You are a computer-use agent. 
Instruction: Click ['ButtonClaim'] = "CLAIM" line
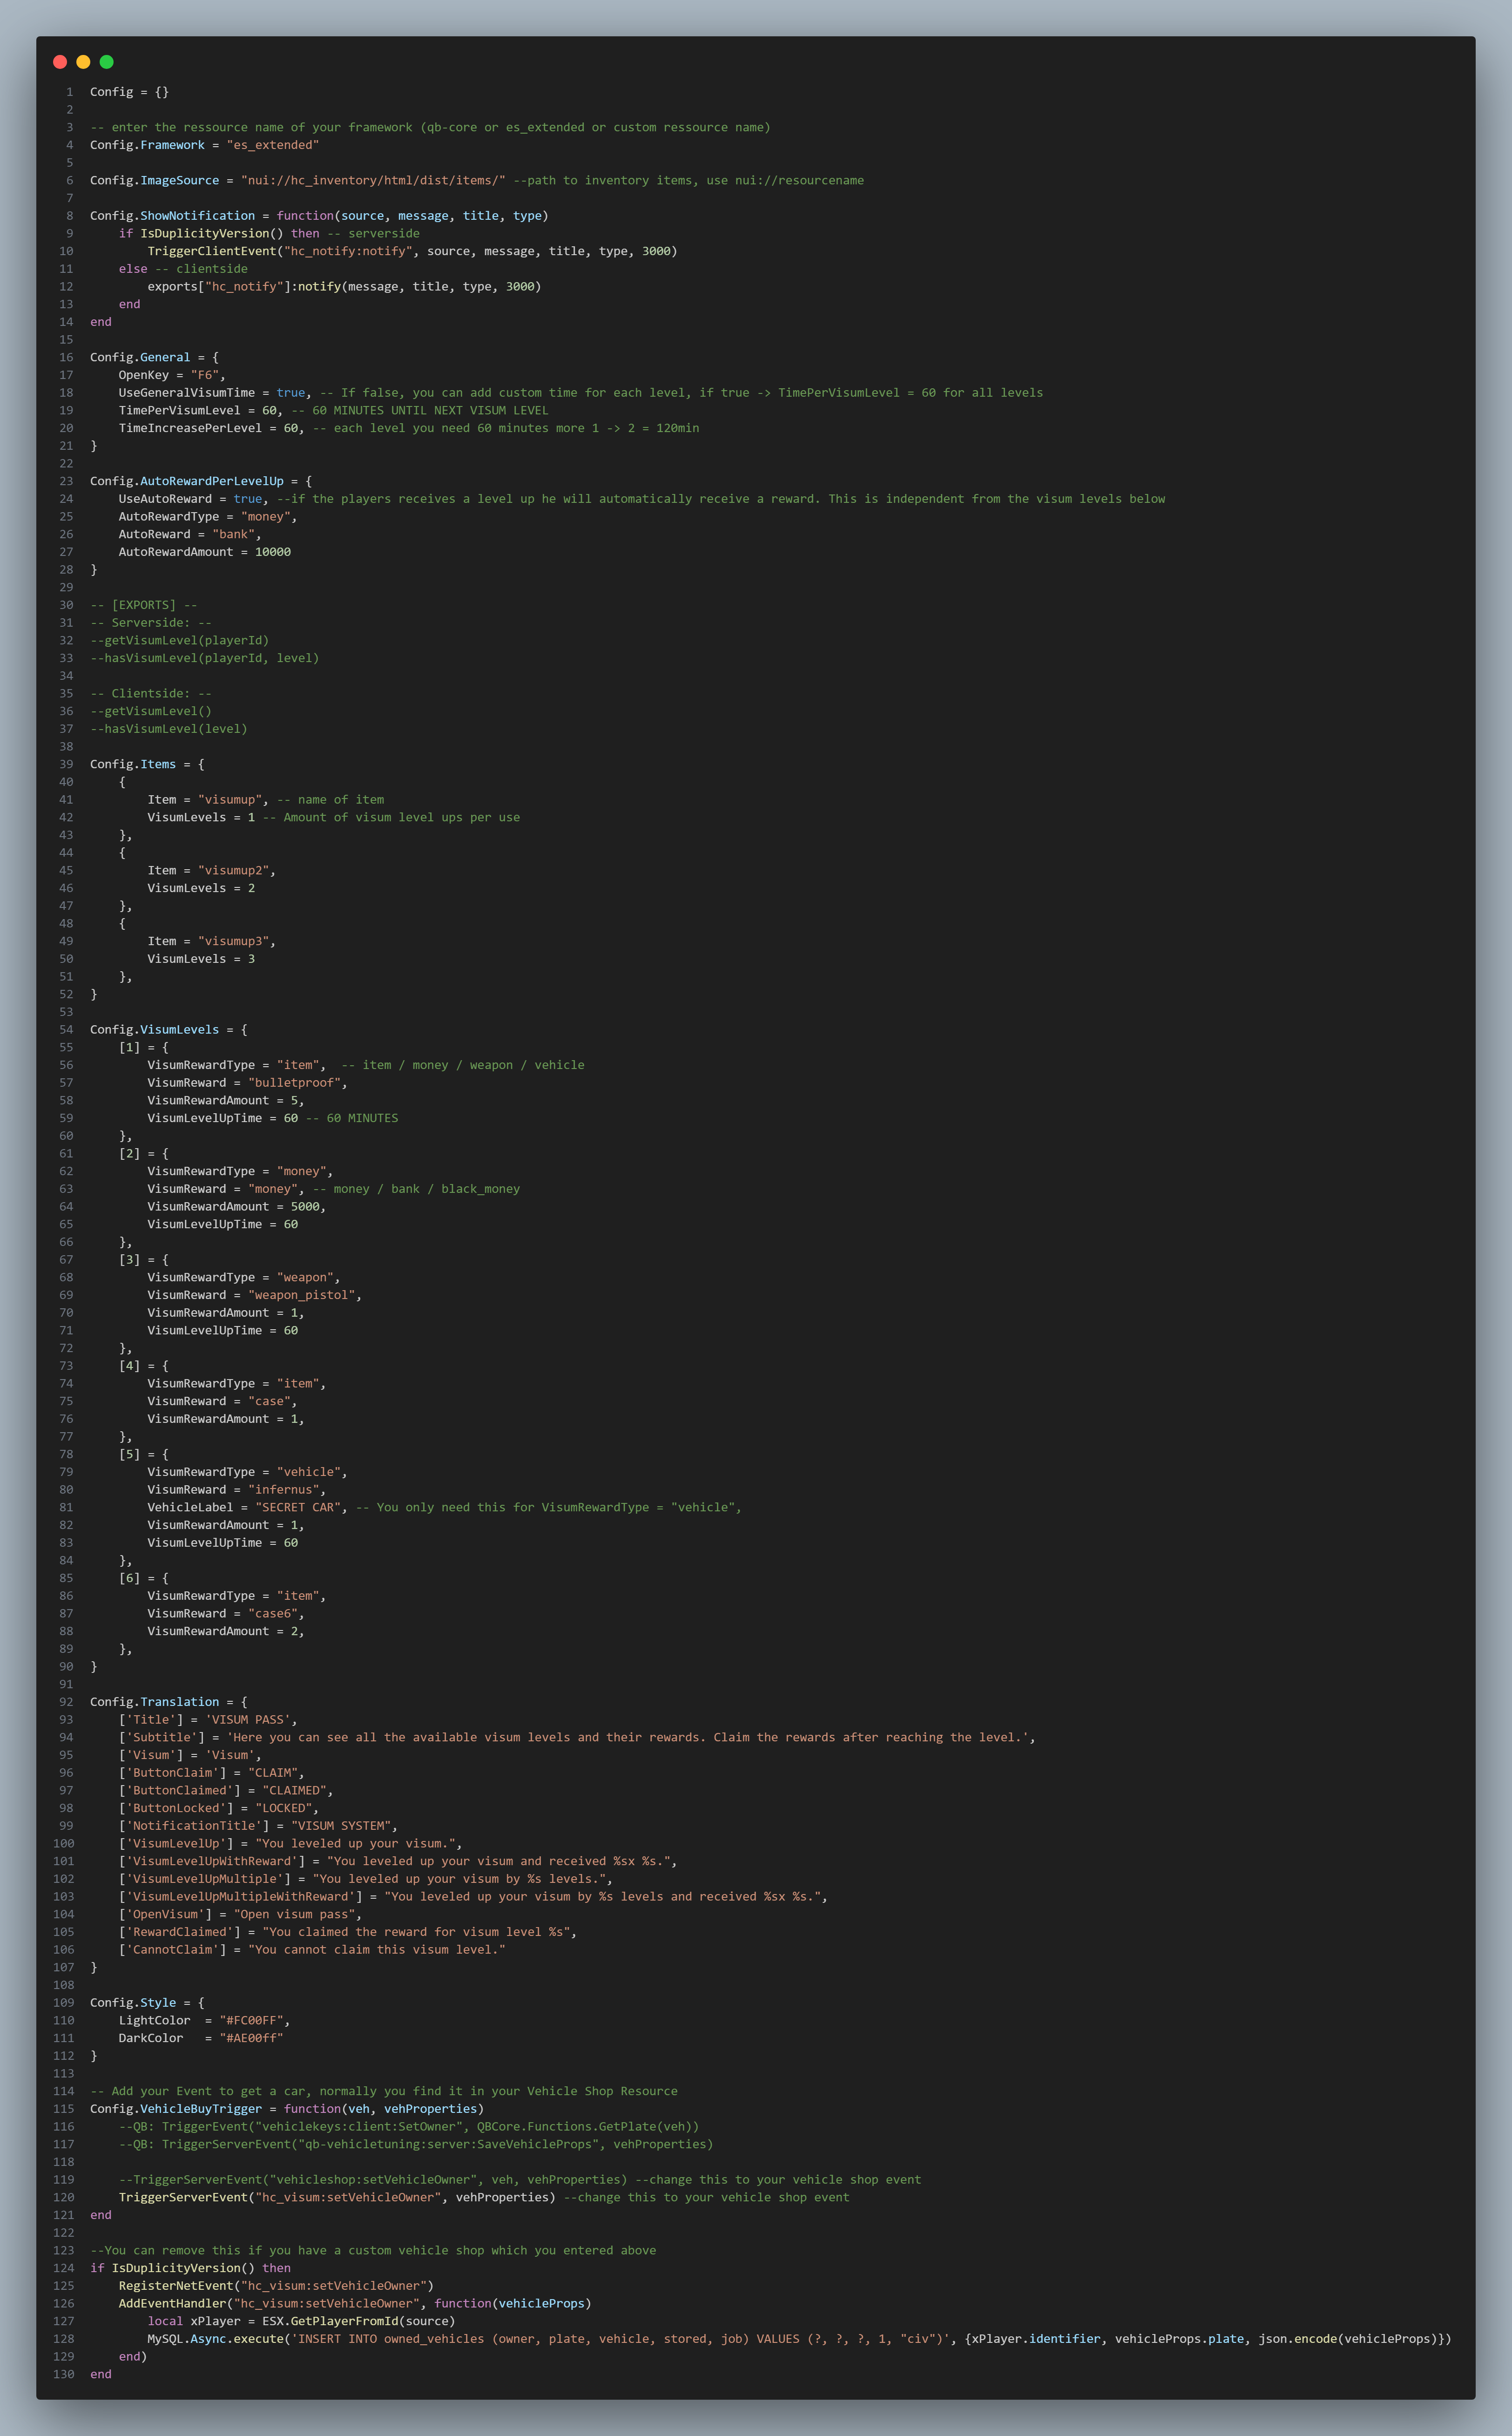212,1773
